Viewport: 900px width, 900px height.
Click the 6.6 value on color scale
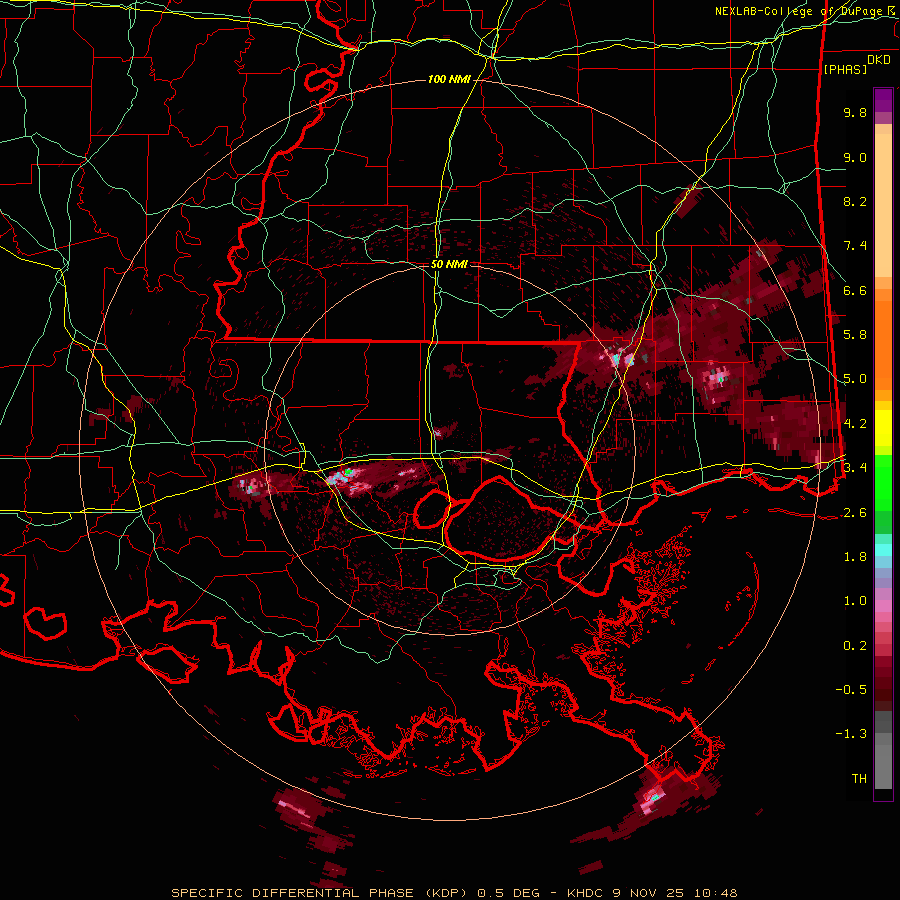pyautogui.click(x=855, y=290)
